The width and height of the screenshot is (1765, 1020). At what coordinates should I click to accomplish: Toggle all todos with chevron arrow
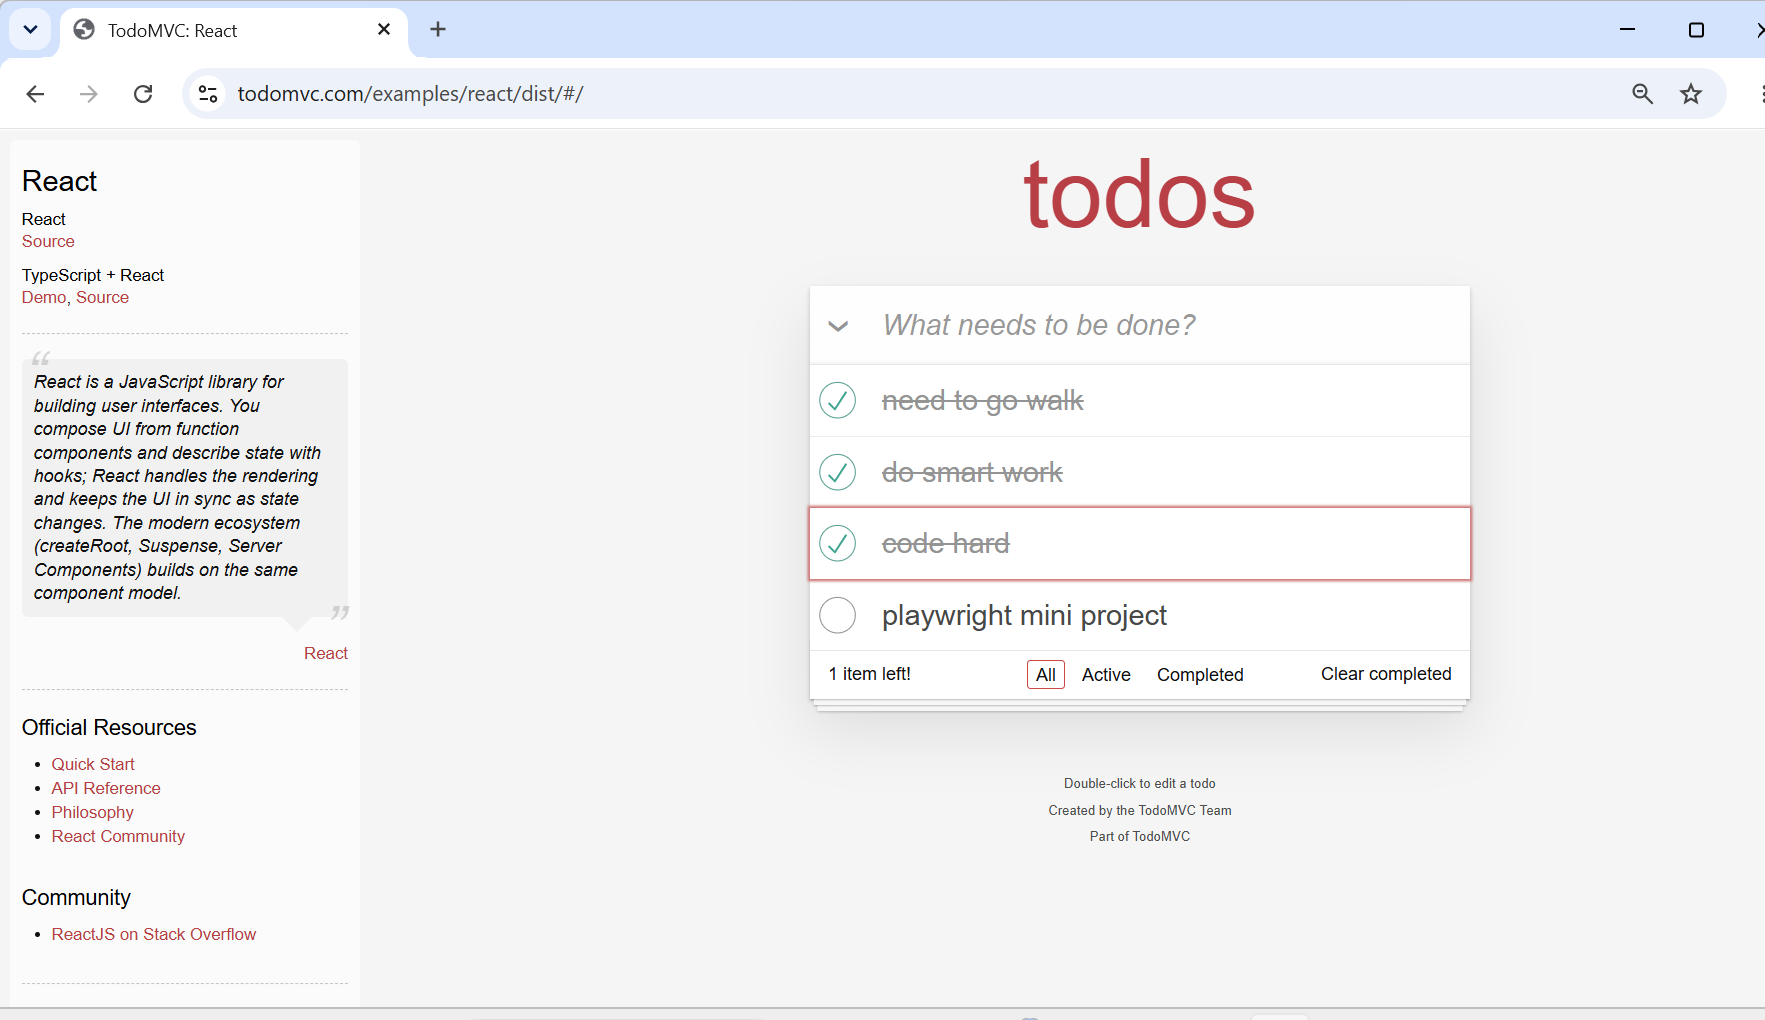838,326
